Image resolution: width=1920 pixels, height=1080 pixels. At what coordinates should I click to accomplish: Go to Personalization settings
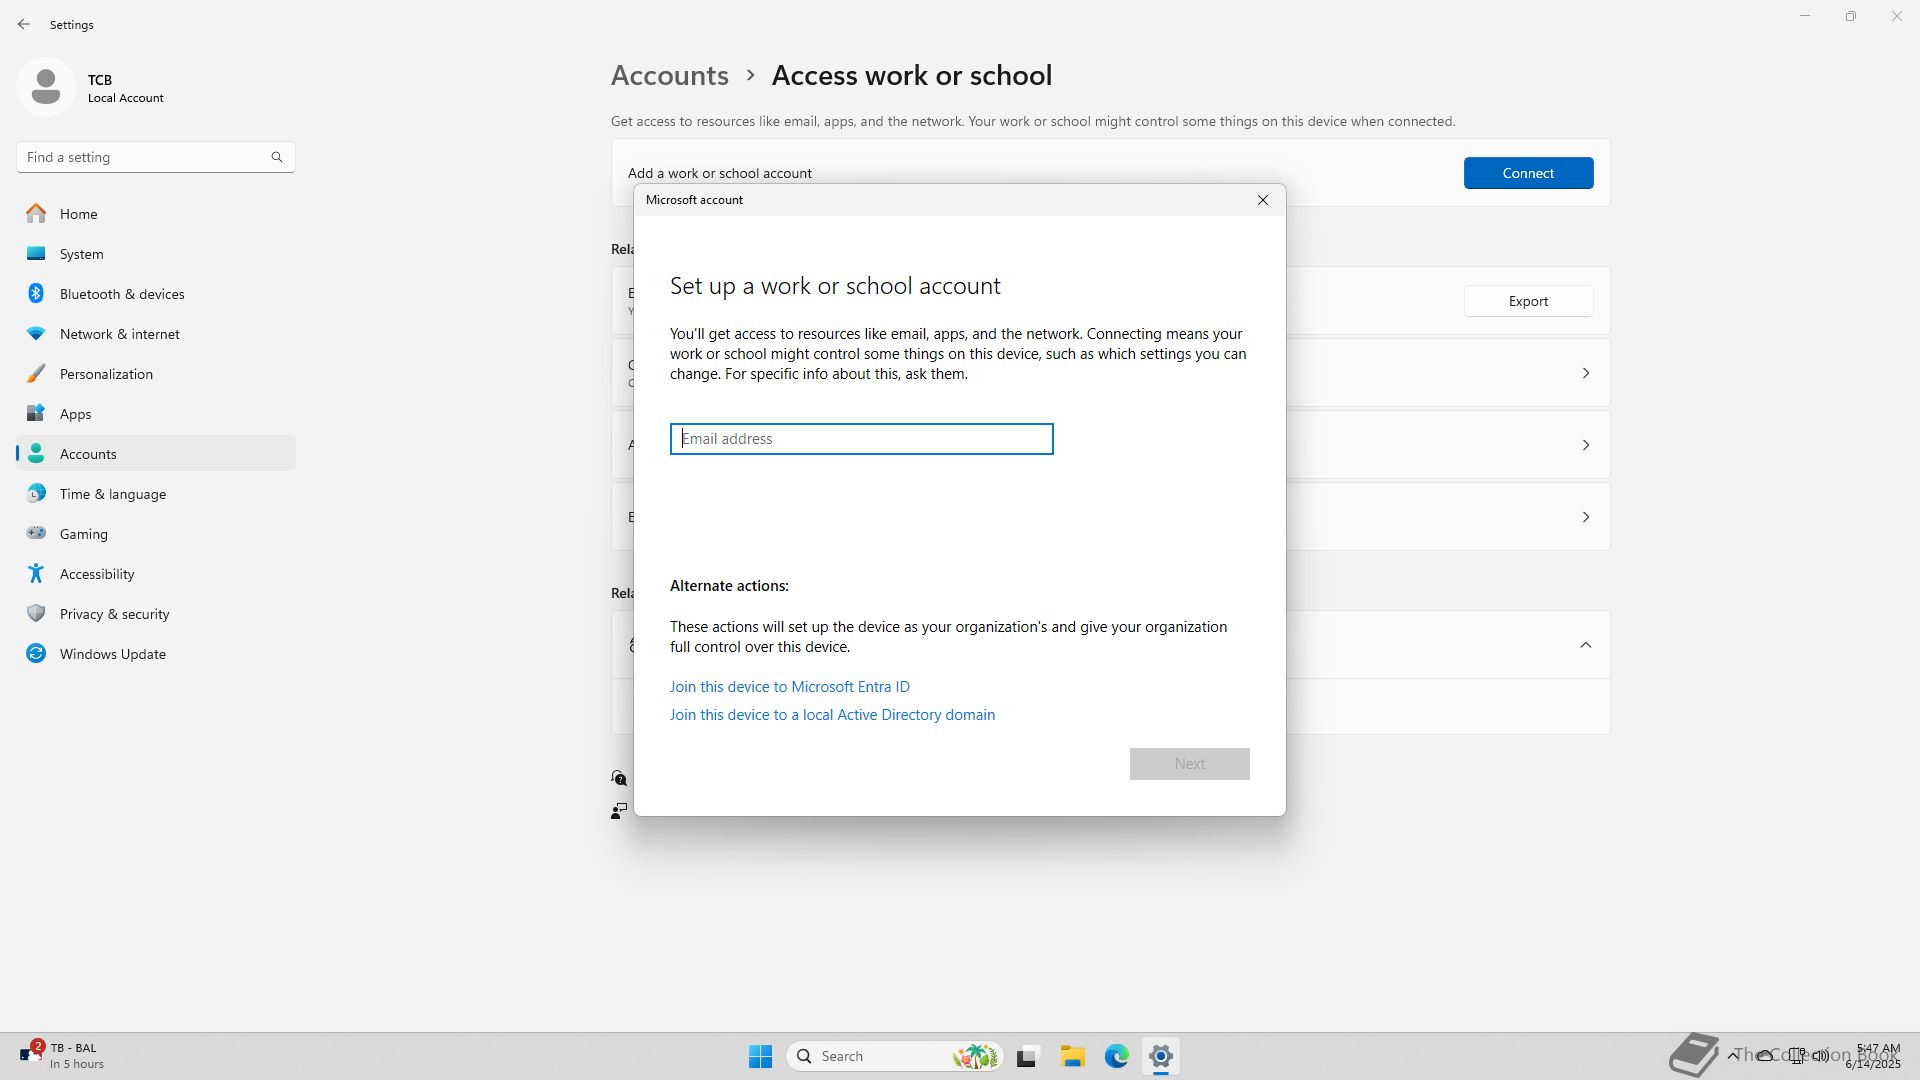tap(106, 374)
